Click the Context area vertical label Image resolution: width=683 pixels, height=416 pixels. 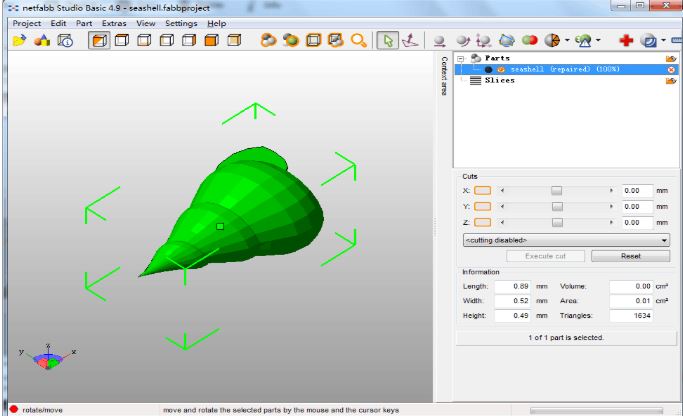point(444,76)
